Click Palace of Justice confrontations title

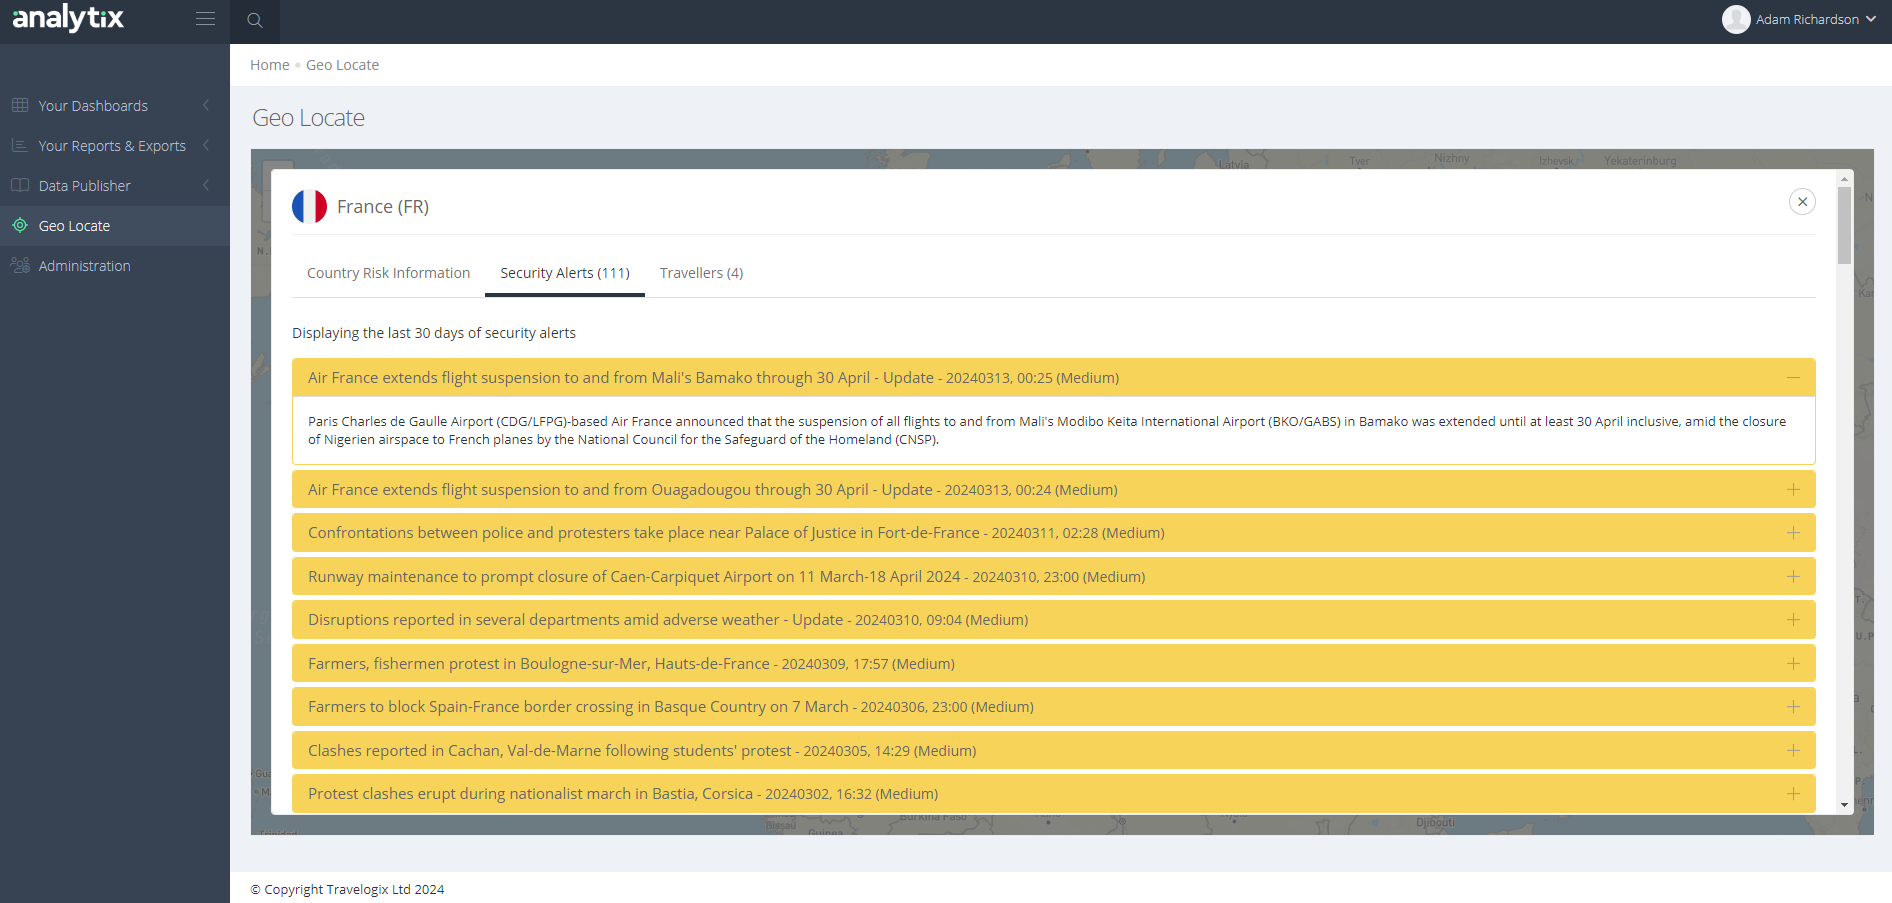736,533
